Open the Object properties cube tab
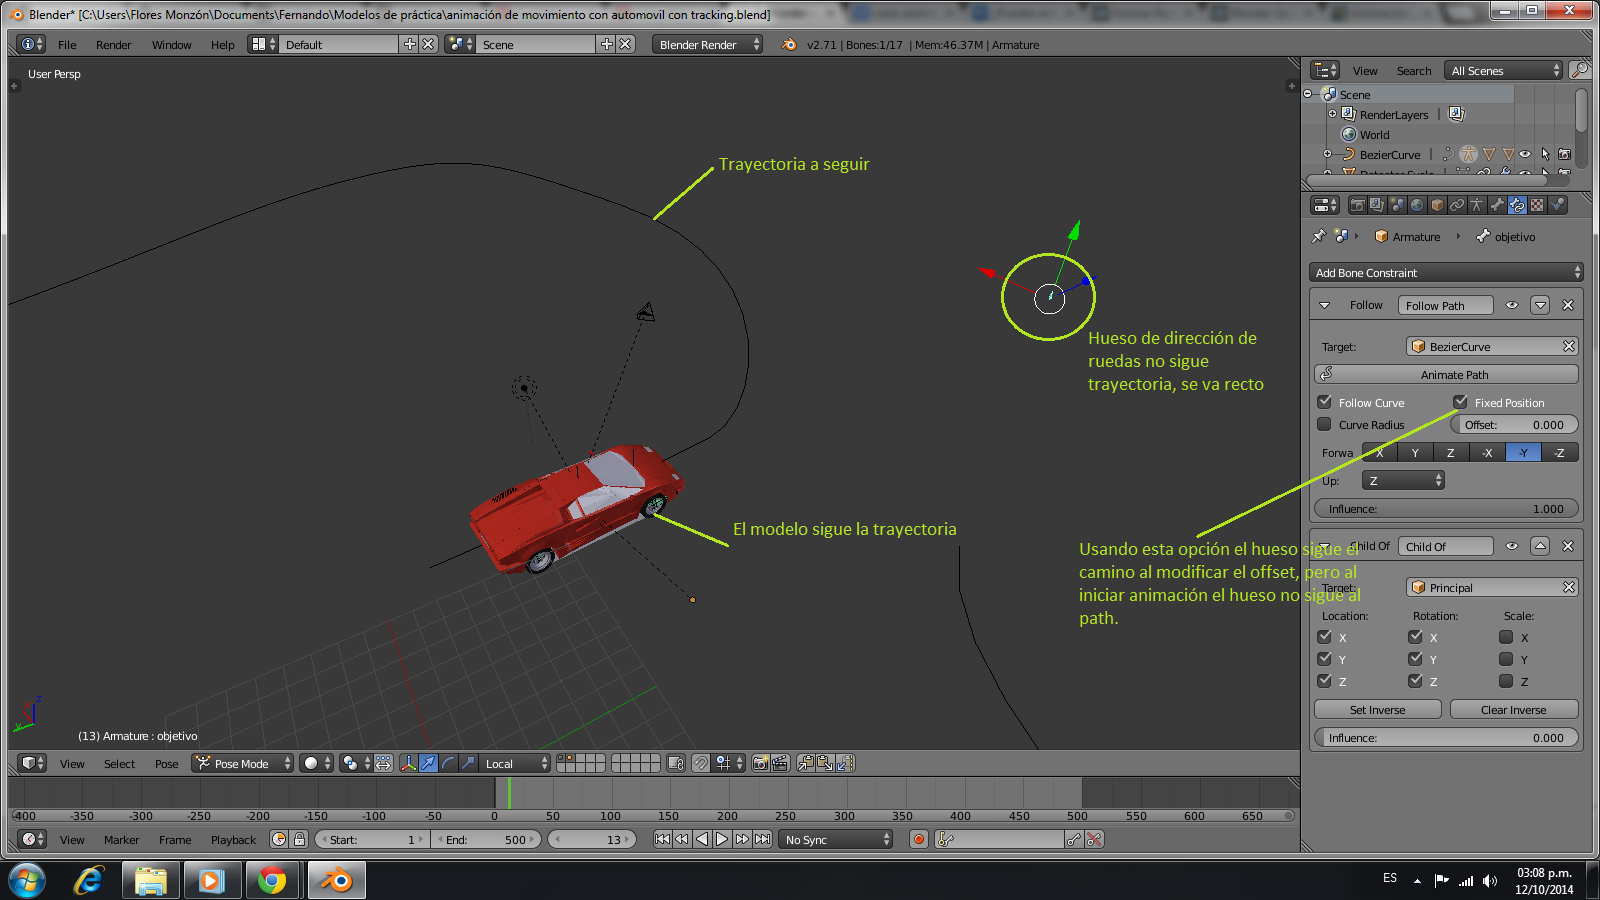 [x=1437, y=205]
